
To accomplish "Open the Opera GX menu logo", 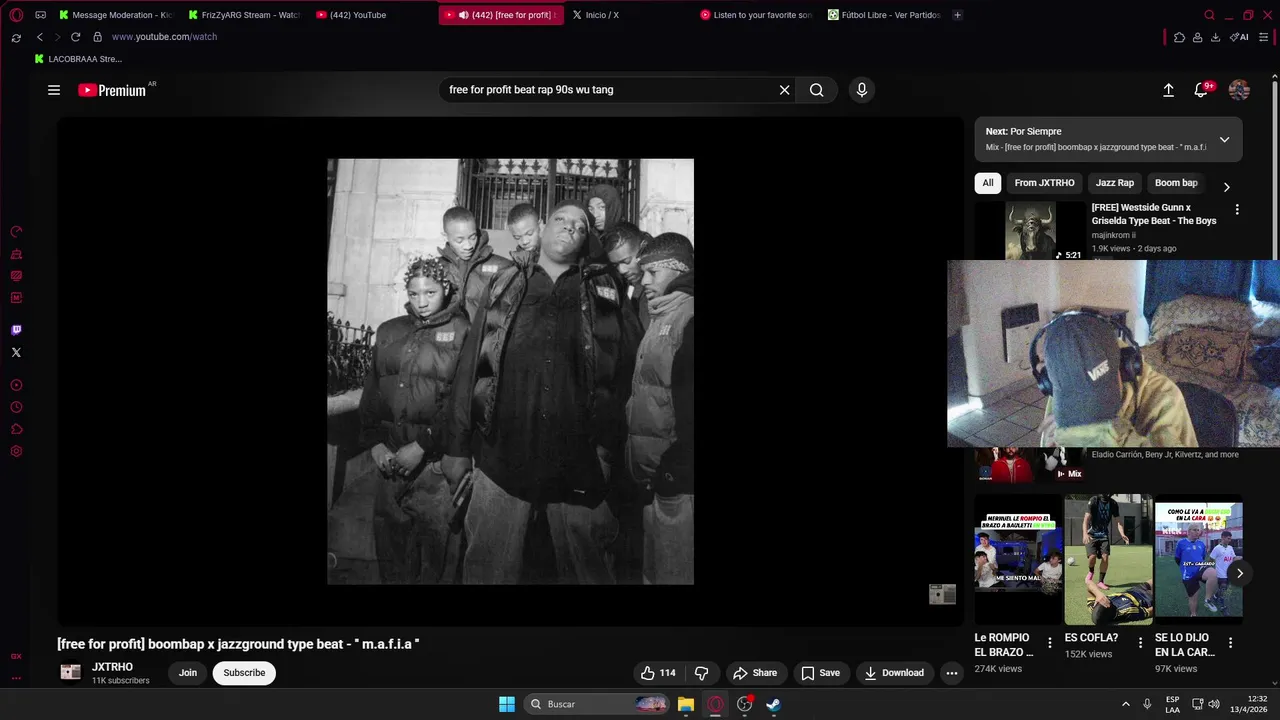I will click(16, 15).
